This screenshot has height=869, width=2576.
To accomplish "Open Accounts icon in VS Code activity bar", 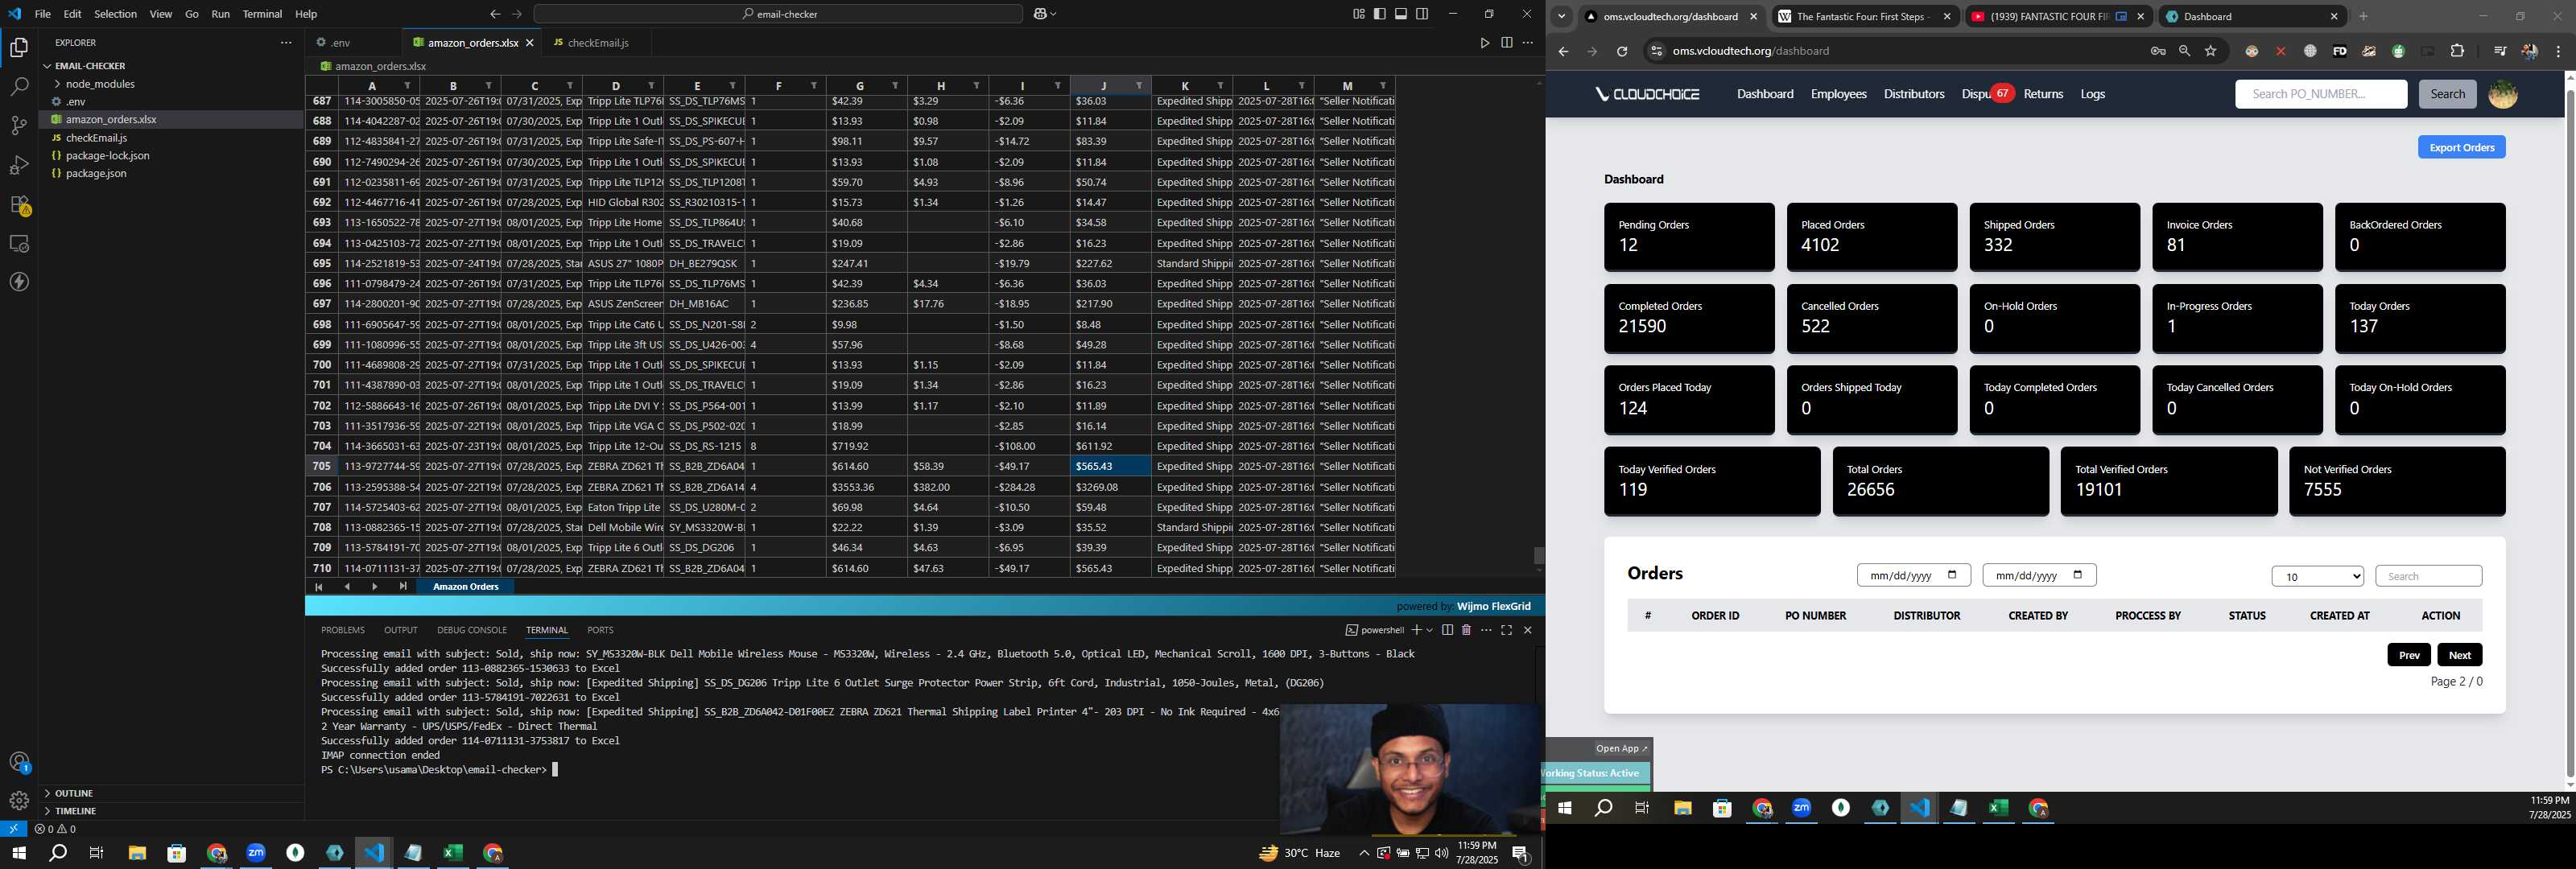I will pos(19,762).
